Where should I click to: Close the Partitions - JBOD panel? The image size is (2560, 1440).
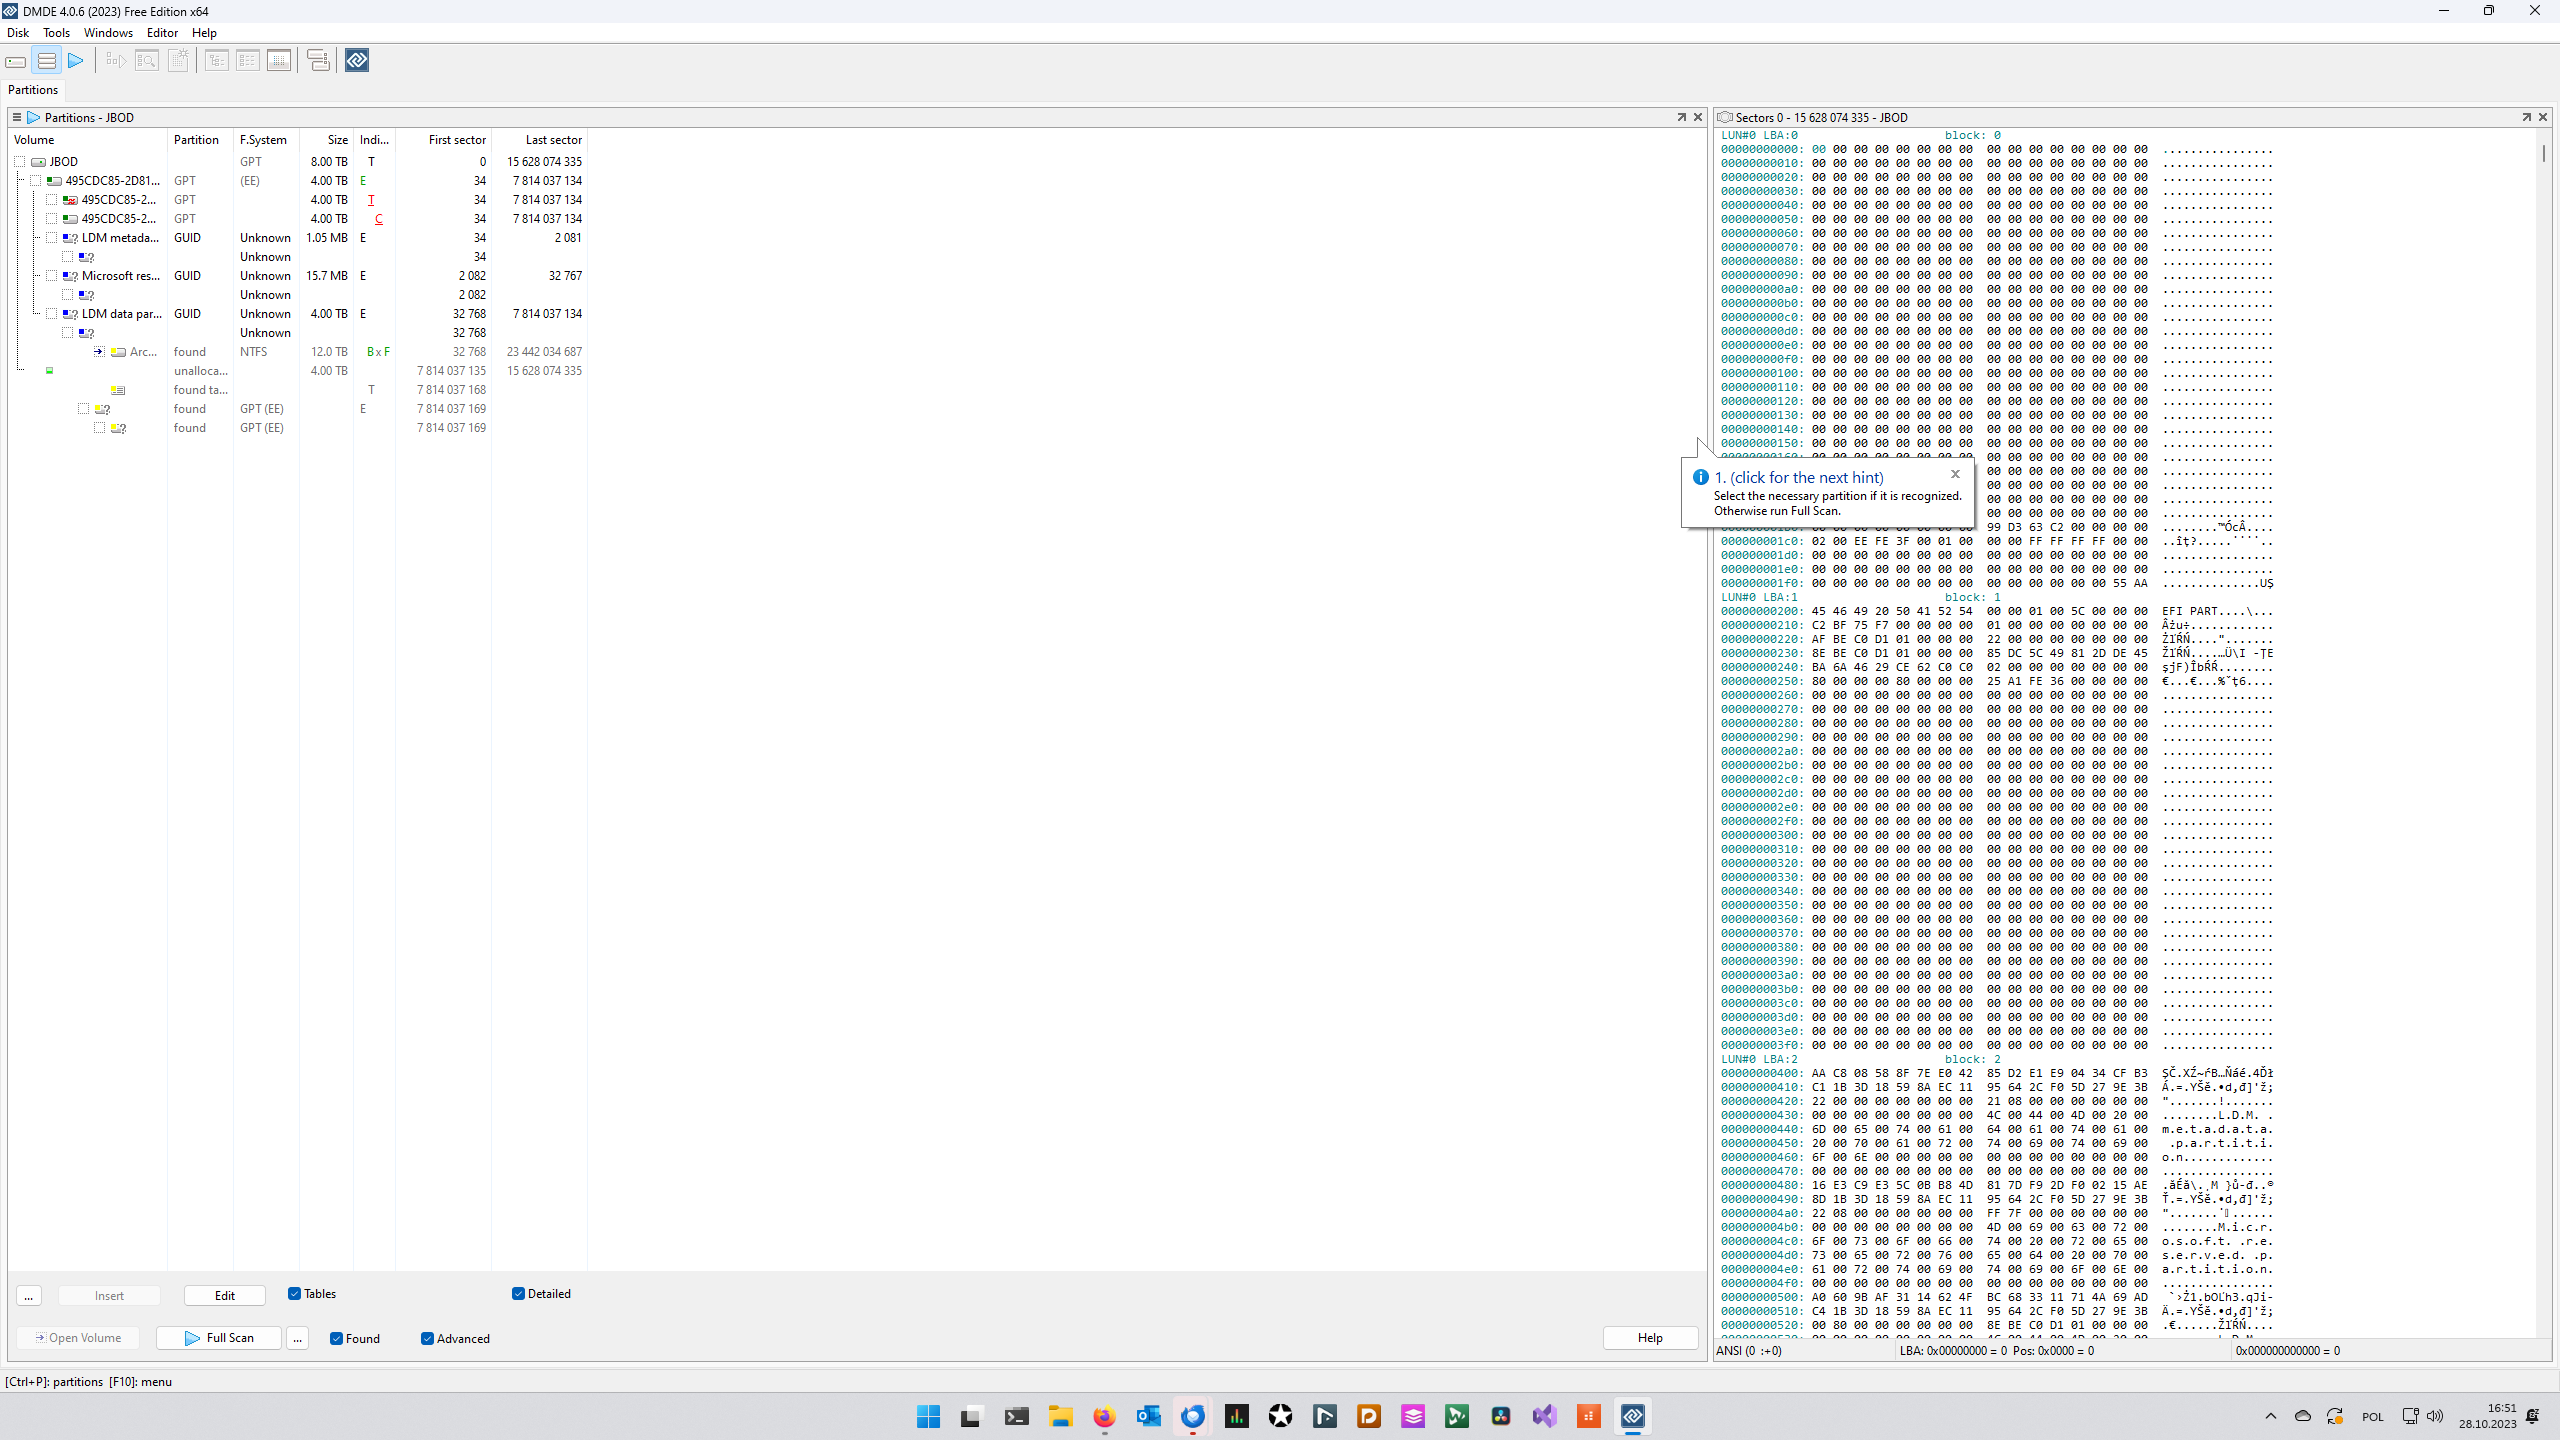1697,117
